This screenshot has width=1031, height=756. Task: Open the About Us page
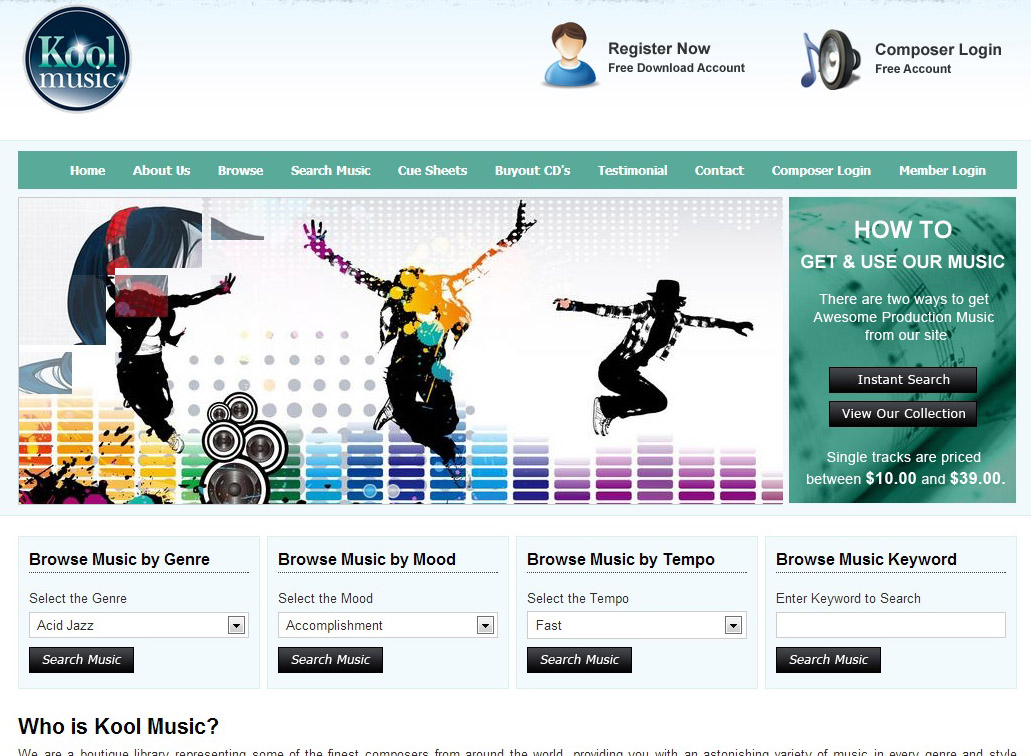pos(162,170)
